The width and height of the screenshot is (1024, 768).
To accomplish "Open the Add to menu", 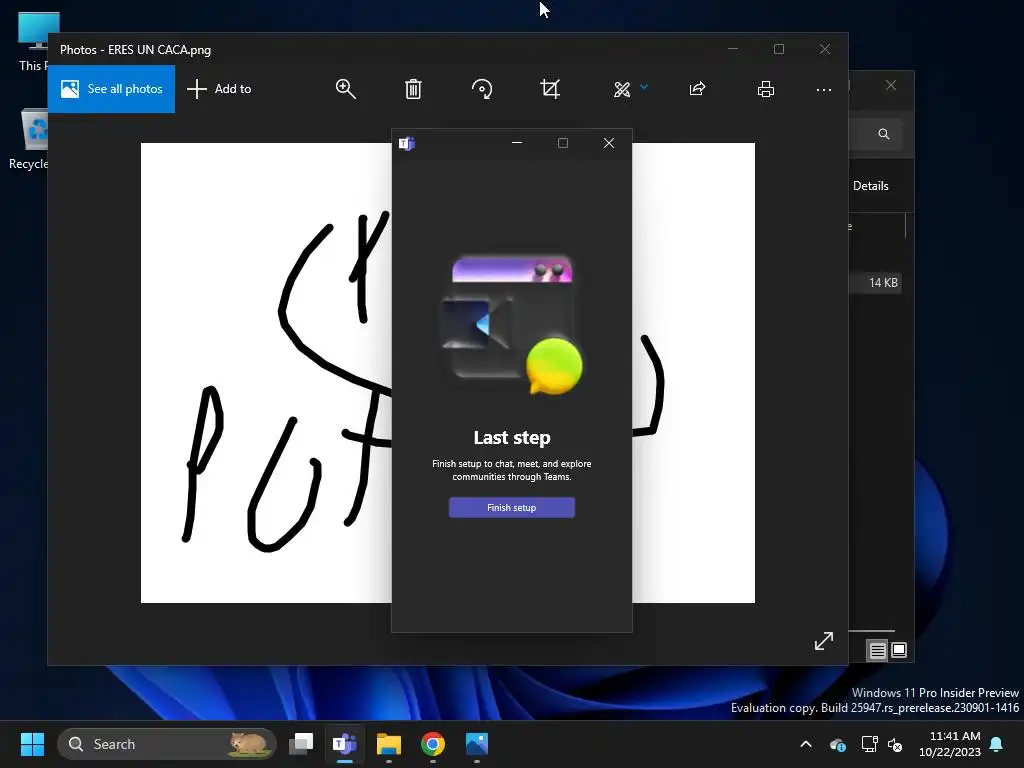I will coord(219,89).
